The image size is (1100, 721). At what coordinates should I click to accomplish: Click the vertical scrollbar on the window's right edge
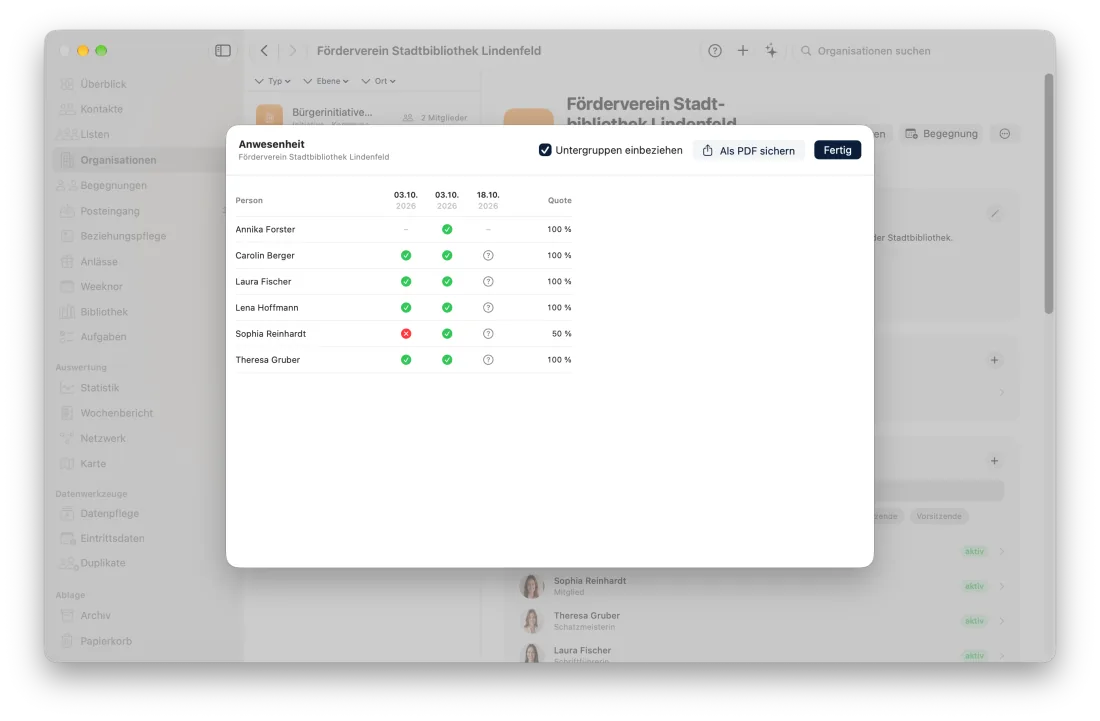click(1049, 194)
